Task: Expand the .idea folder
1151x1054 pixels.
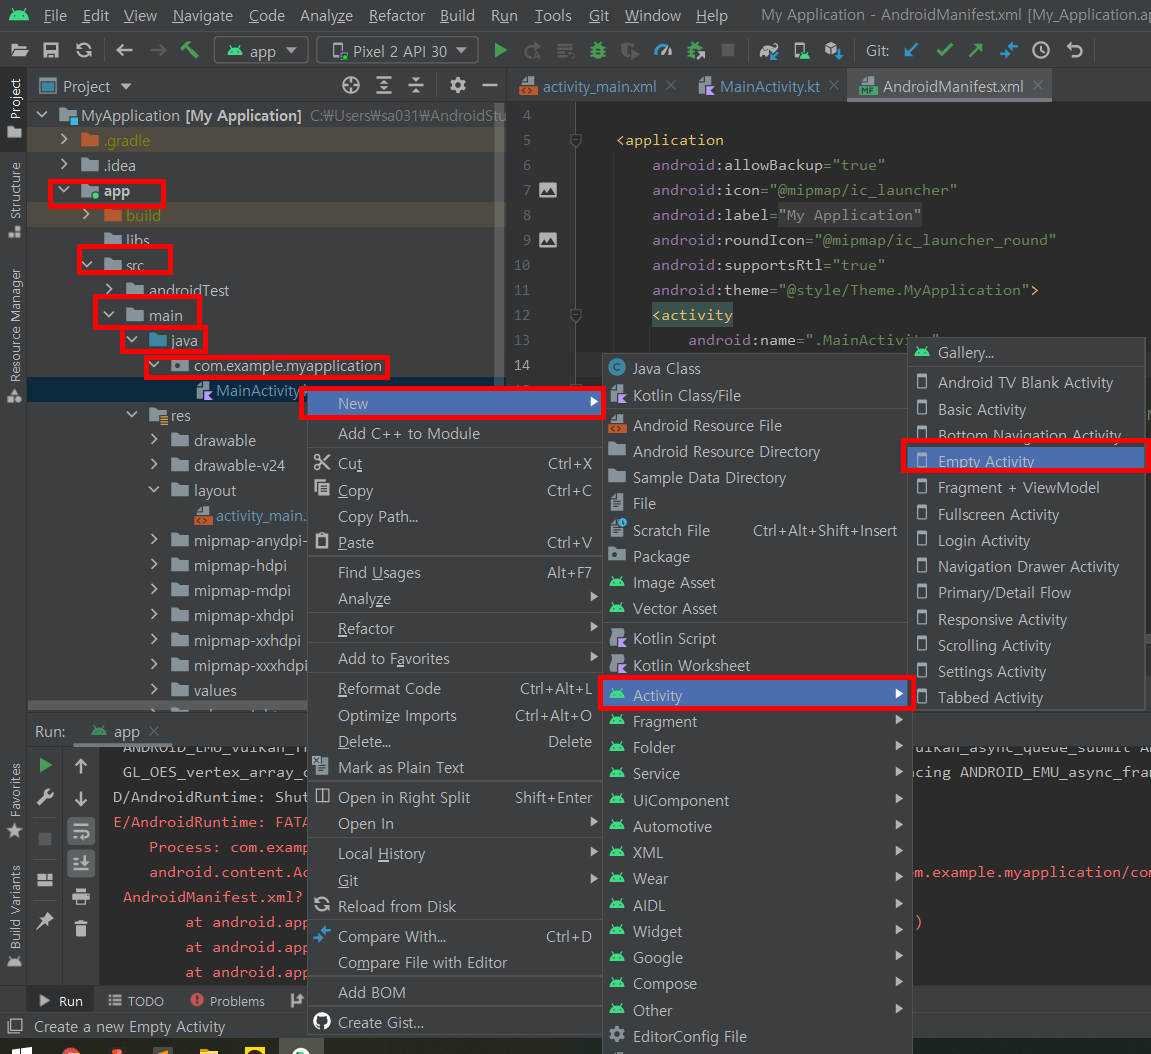Action: [x=64, y=164]
